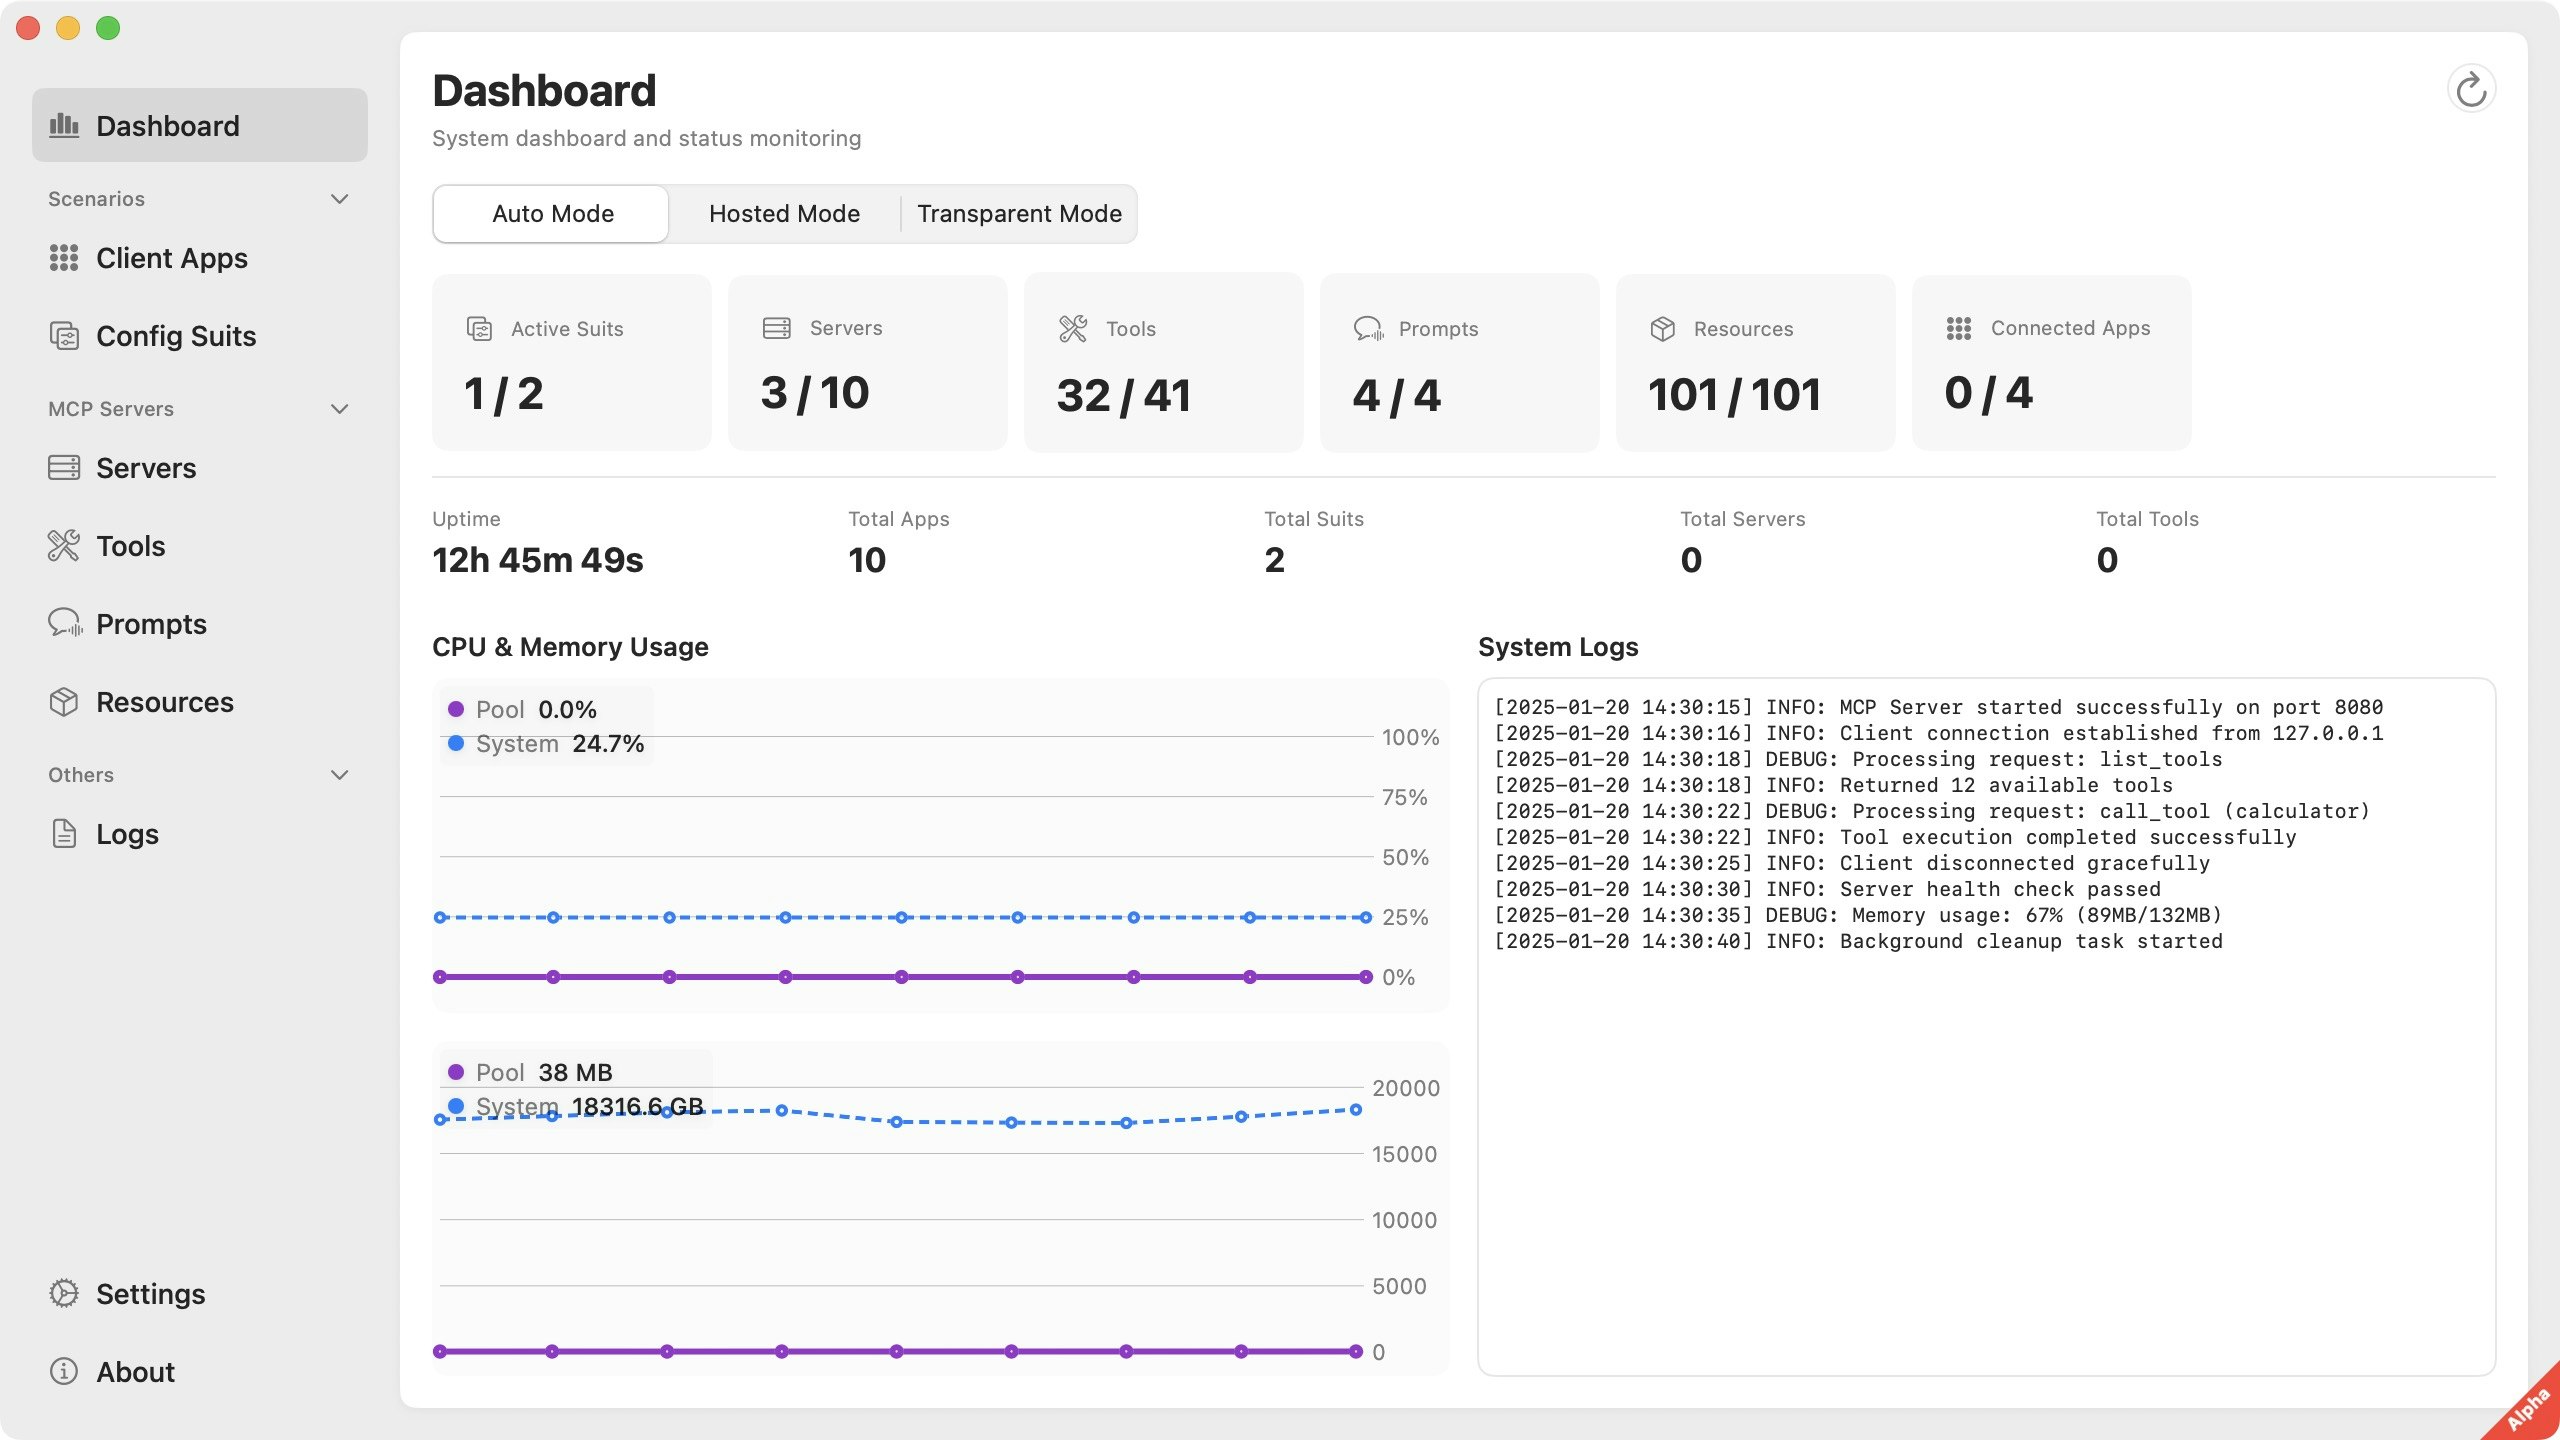Image resolution: width=2560 pixels, height=1440 pixels.
Task: Click the Resources 101 / 101 card
Action: click(1756, 362)
